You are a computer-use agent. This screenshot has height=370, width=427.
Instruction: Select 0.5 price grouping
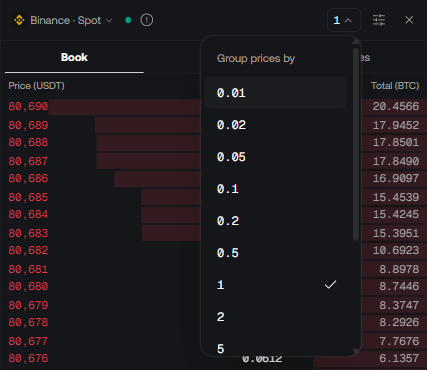[x=276, y=253]
